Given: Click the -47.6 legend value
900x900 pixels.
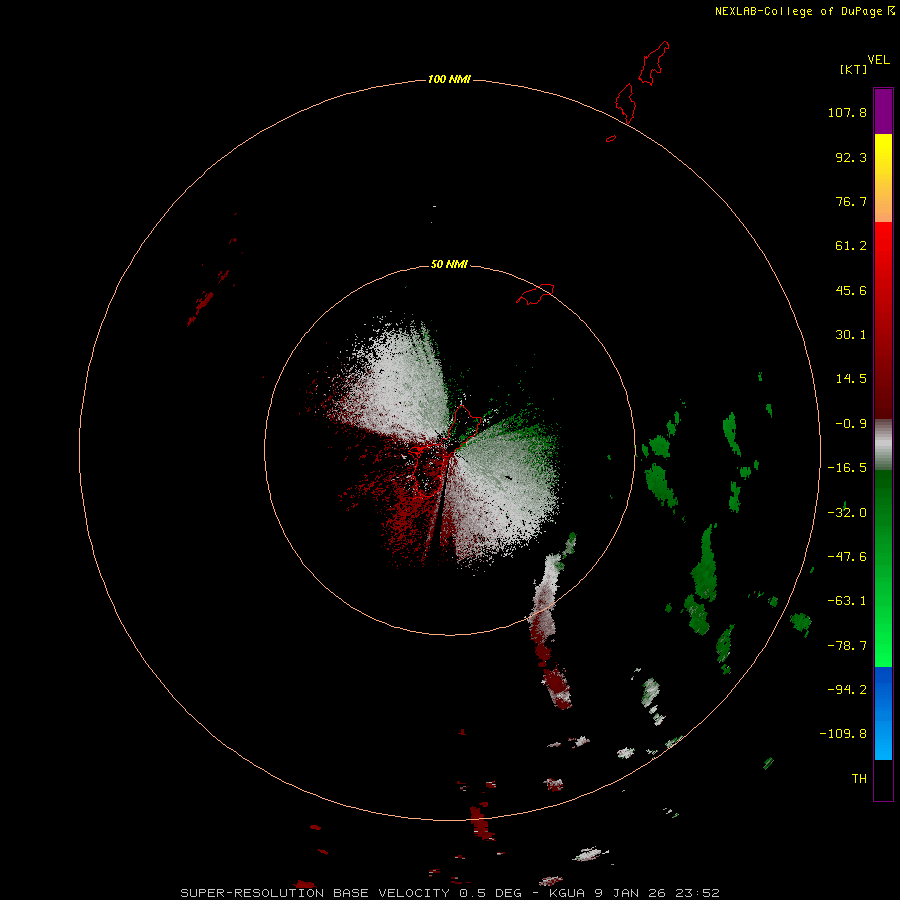Looking at the screenshot, I should [x=847, y=557].
